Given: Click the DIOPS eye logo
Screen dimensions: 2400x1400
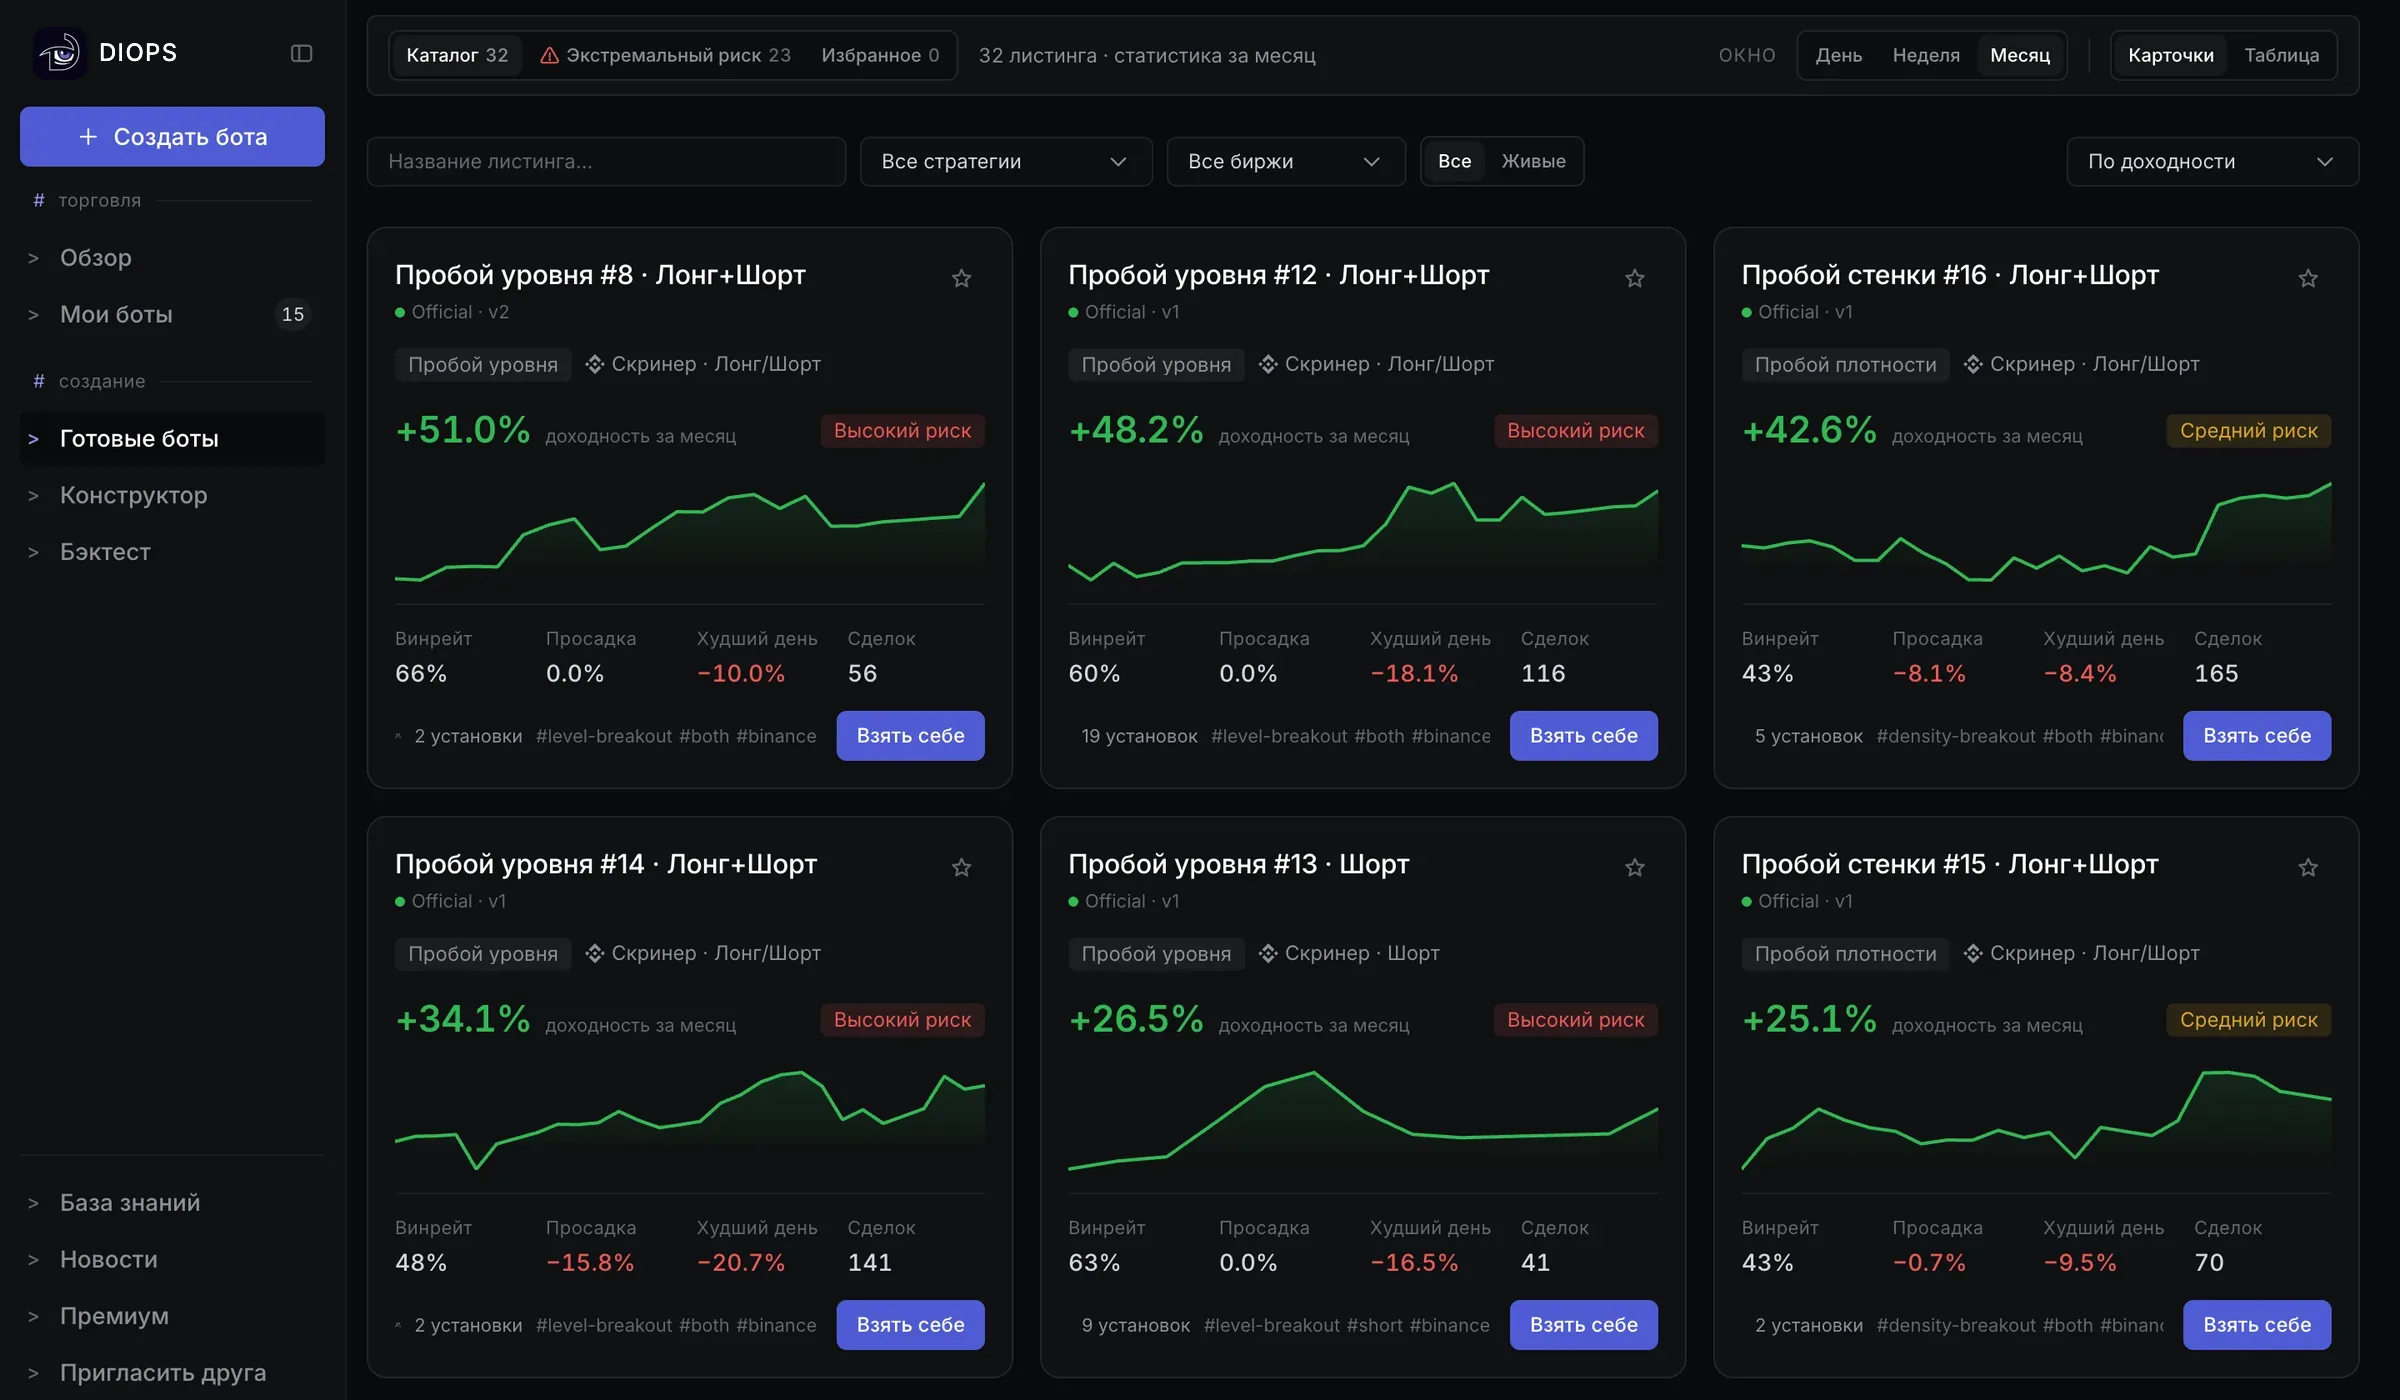Looking at the screenshot, I should (60, 53).
